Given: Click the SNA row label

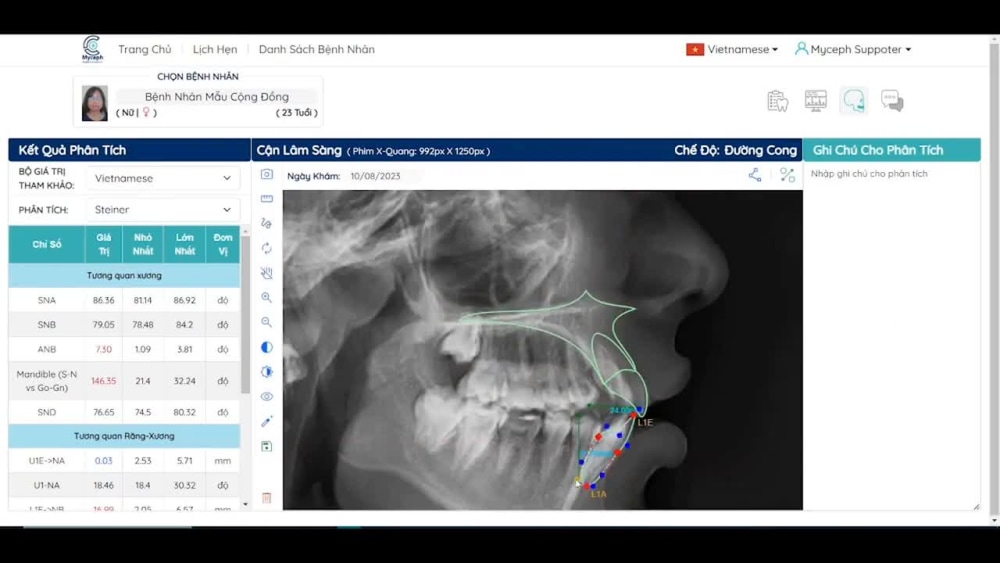Looking at the screenshot, I should click(47, 300).
